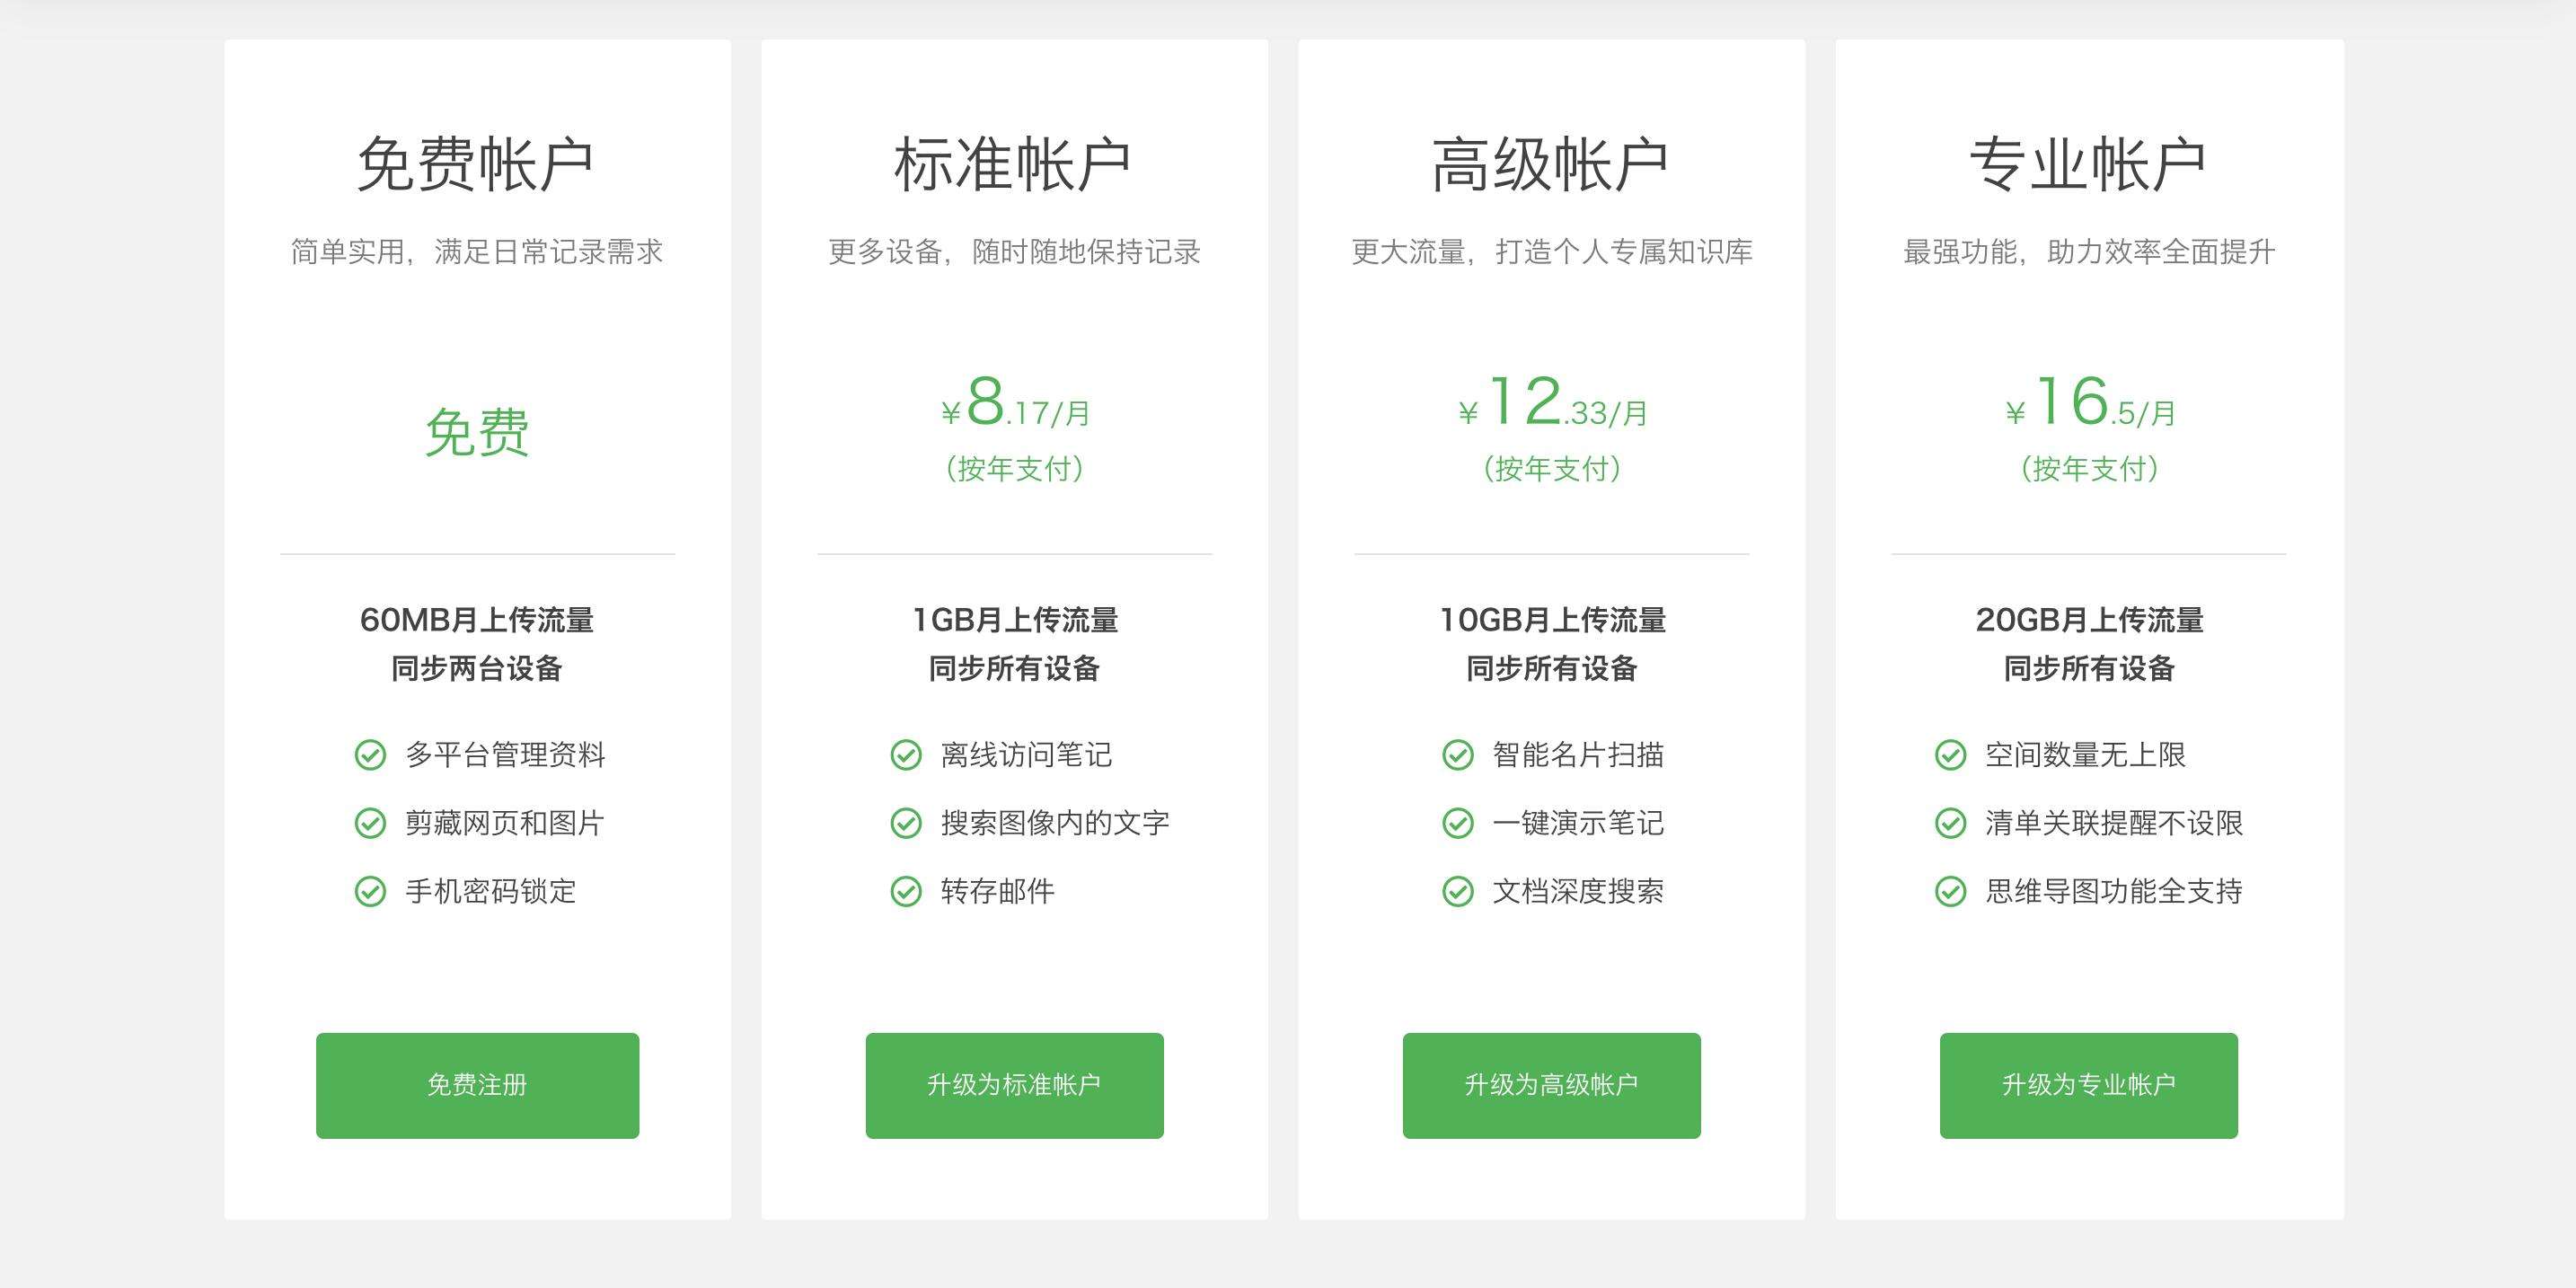This screenshot has height=1288, width=2576.
Task: Click the 免费注册 button
Action: point(477,1085)
